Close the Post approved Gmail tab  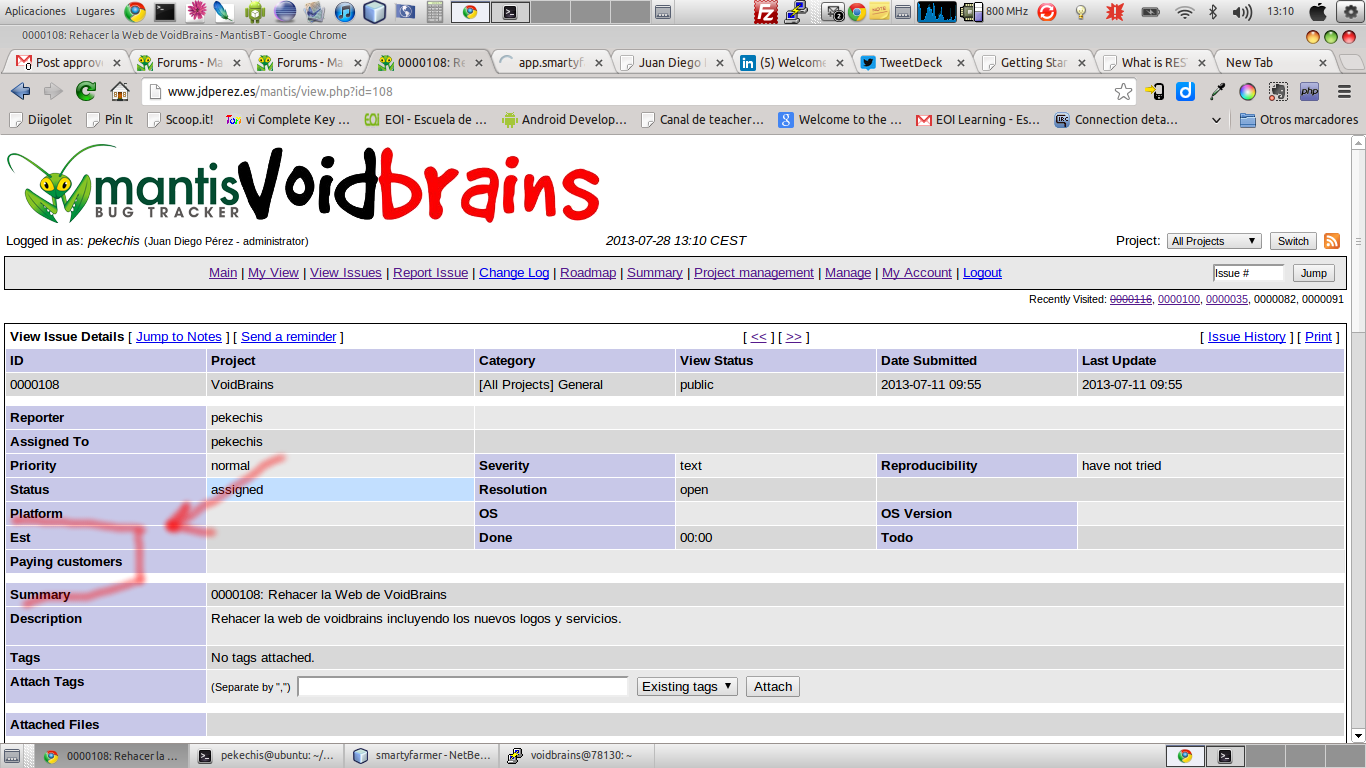(118, 62)
